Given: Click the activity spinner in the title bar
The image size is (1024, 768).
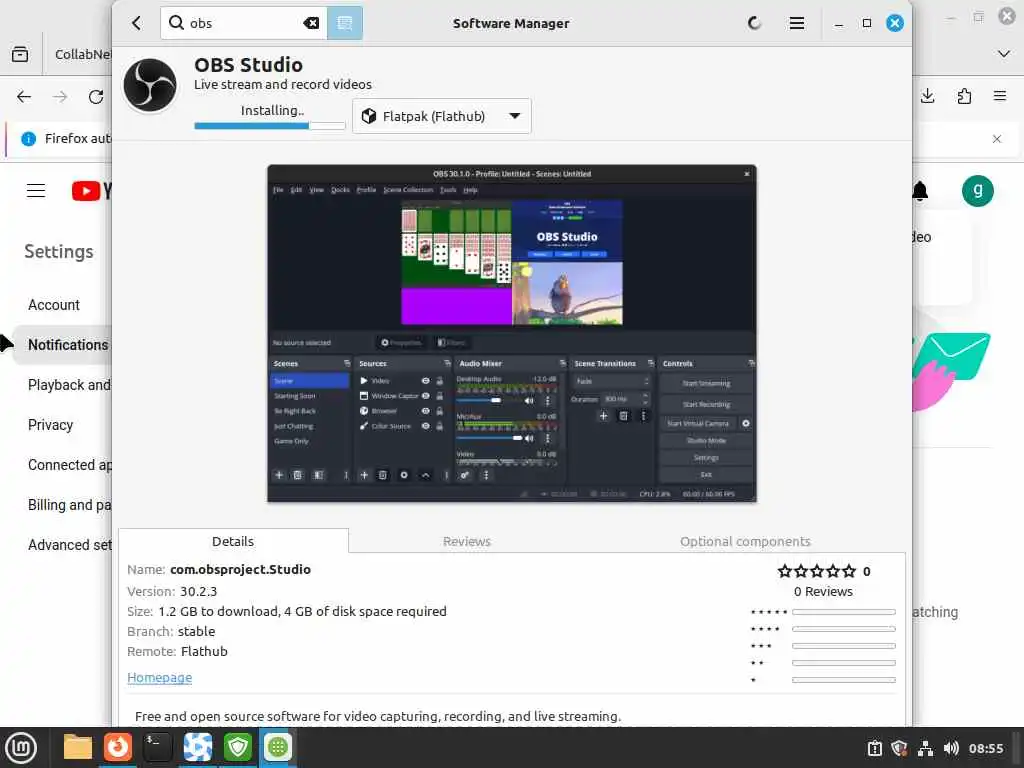Looking at the screenshot, I should 754,23.
